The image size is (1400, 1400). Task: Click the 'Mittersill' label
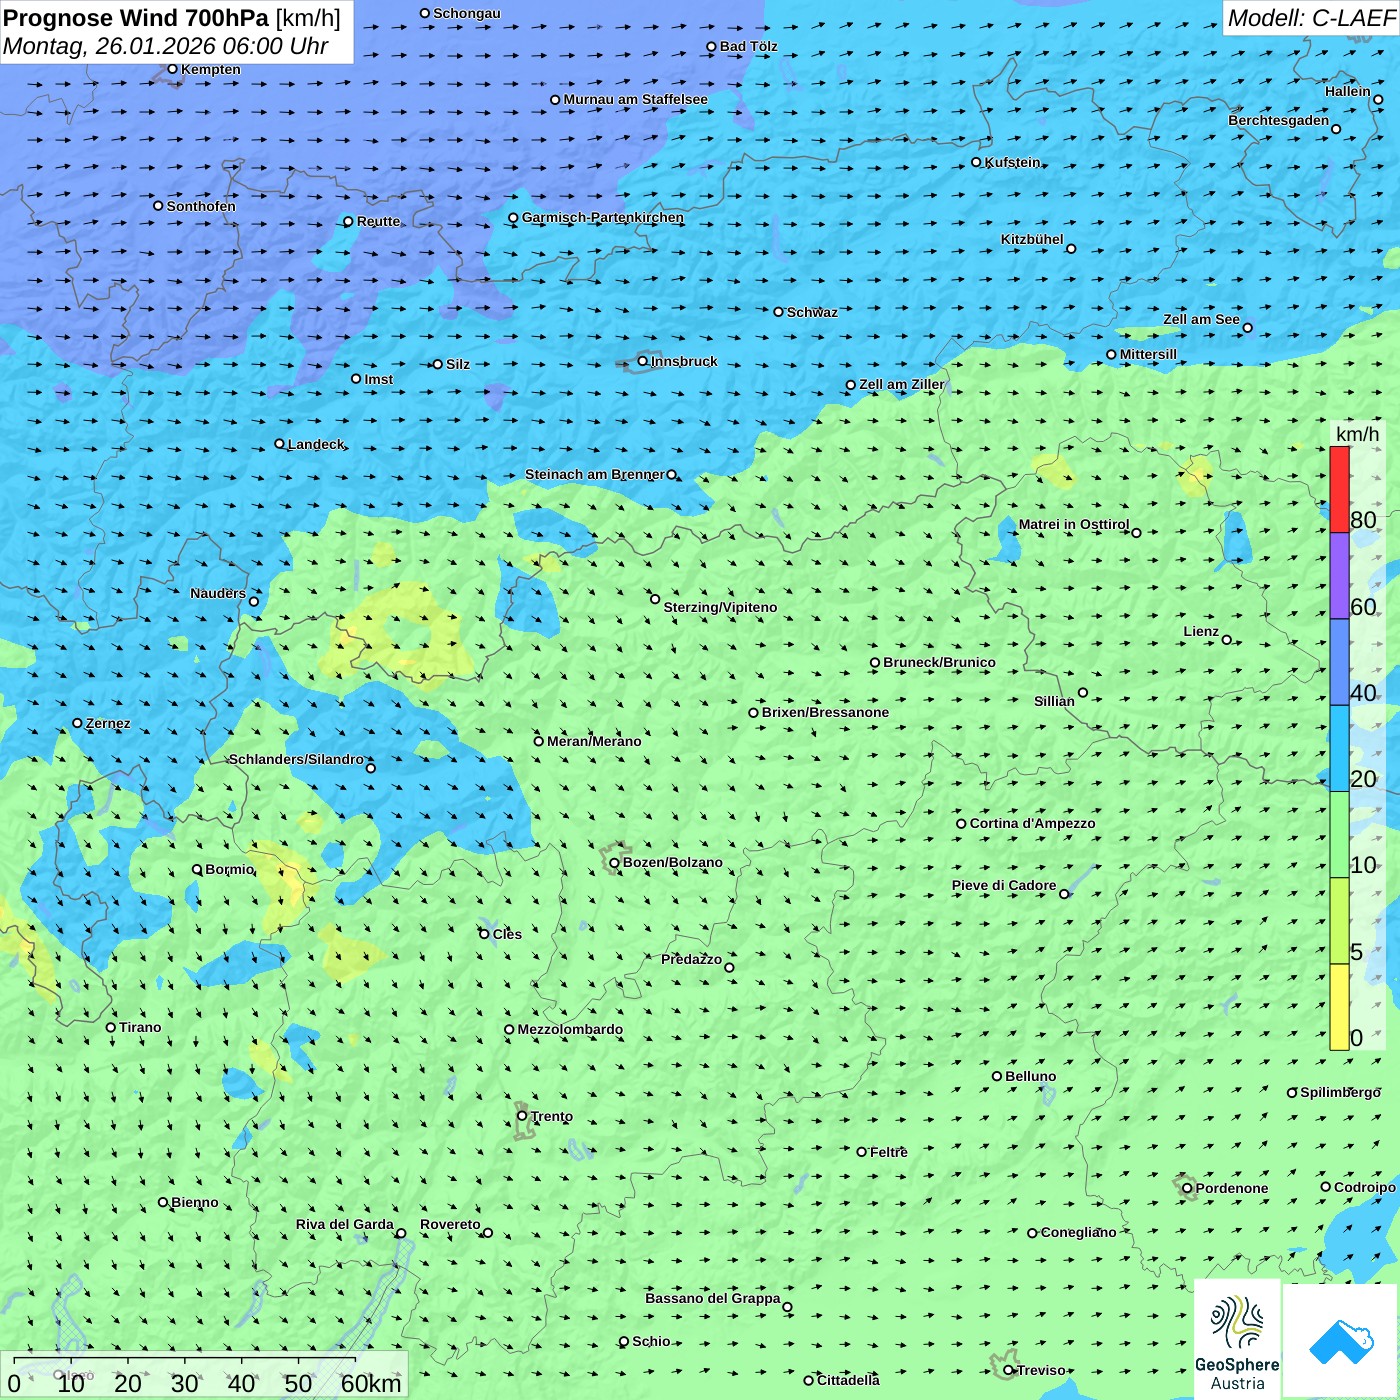(x=1148, y=354)
